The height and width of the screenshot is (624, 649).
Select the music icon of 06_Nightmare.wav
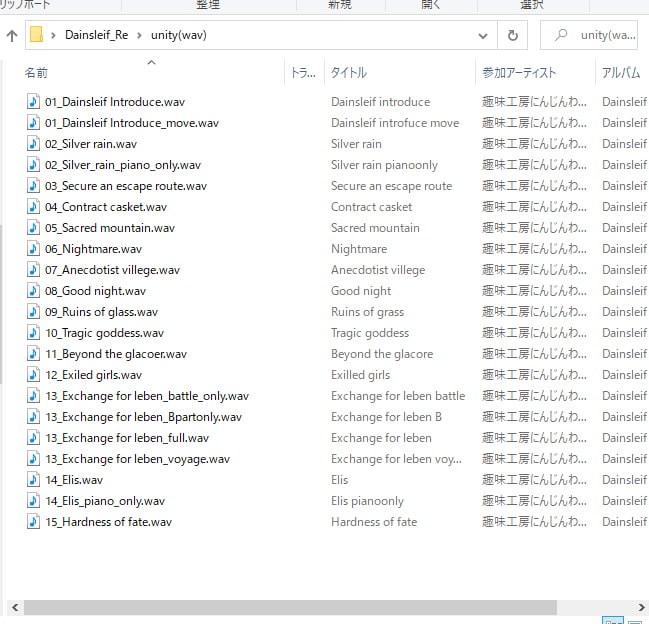coord(34,249)
